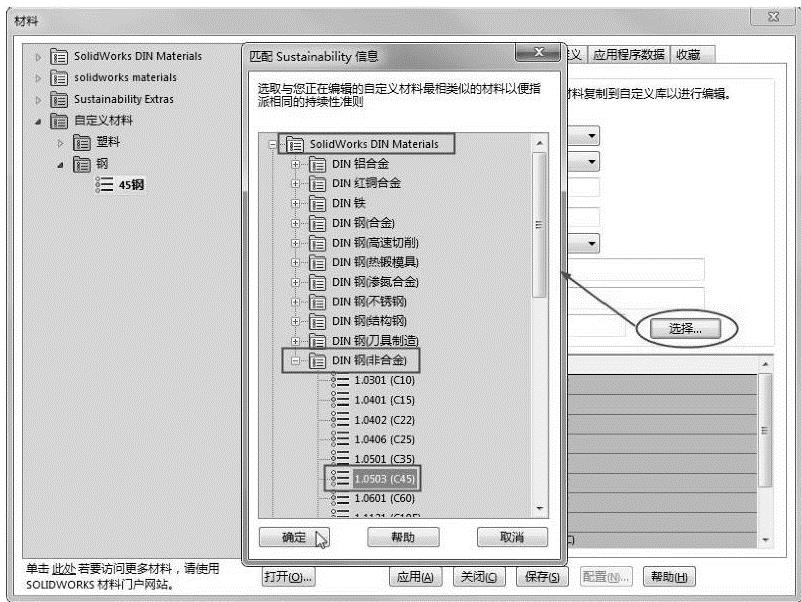Click the Sustainability Extras library icon
Viewport: 801px width, 602px height.
[59, 100]
